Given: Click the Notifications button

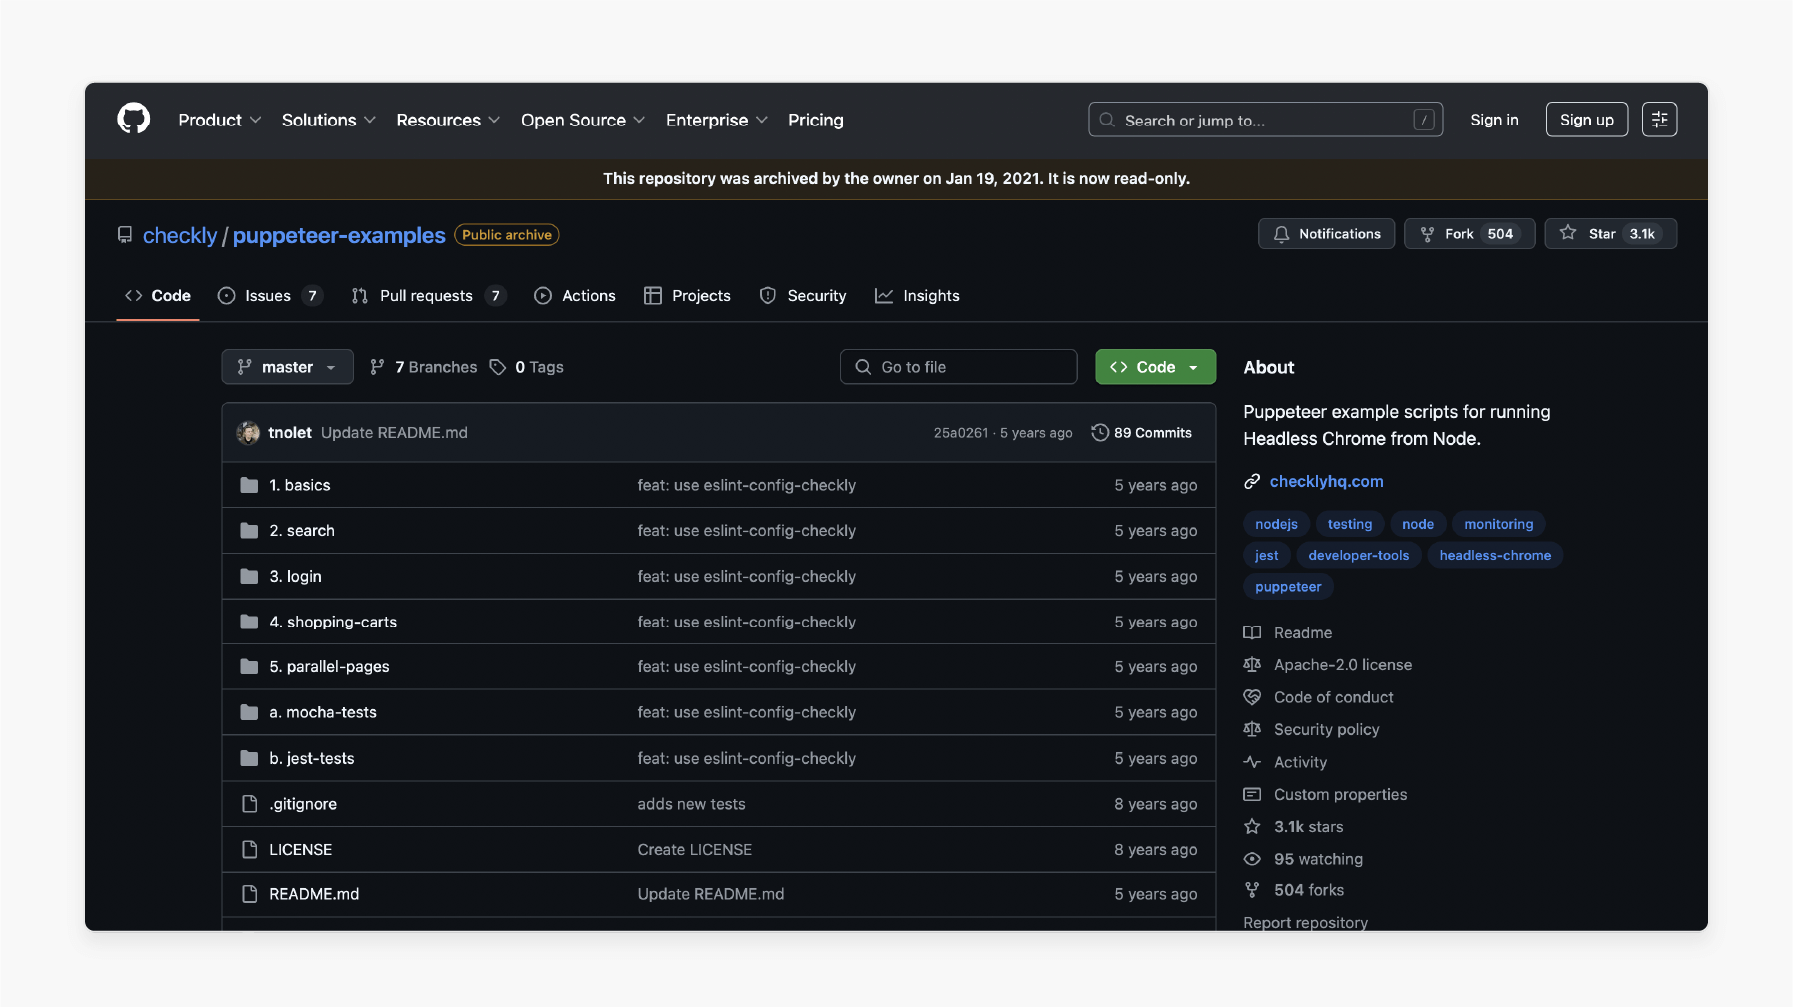Looking at the screenshot, I should pyautogui.click(x=1326, y=234).
